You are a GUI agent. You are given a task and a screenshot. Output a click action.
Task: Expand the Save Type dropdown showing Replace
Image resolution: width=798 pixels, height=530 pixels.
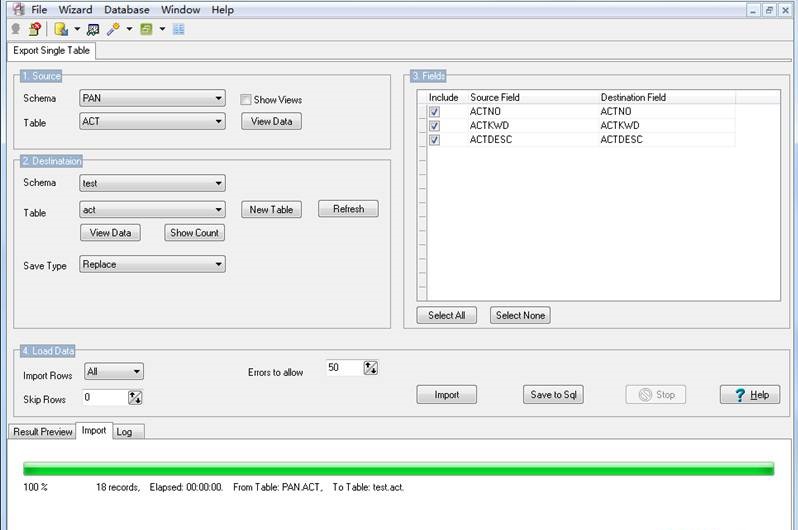click(152, 265)
